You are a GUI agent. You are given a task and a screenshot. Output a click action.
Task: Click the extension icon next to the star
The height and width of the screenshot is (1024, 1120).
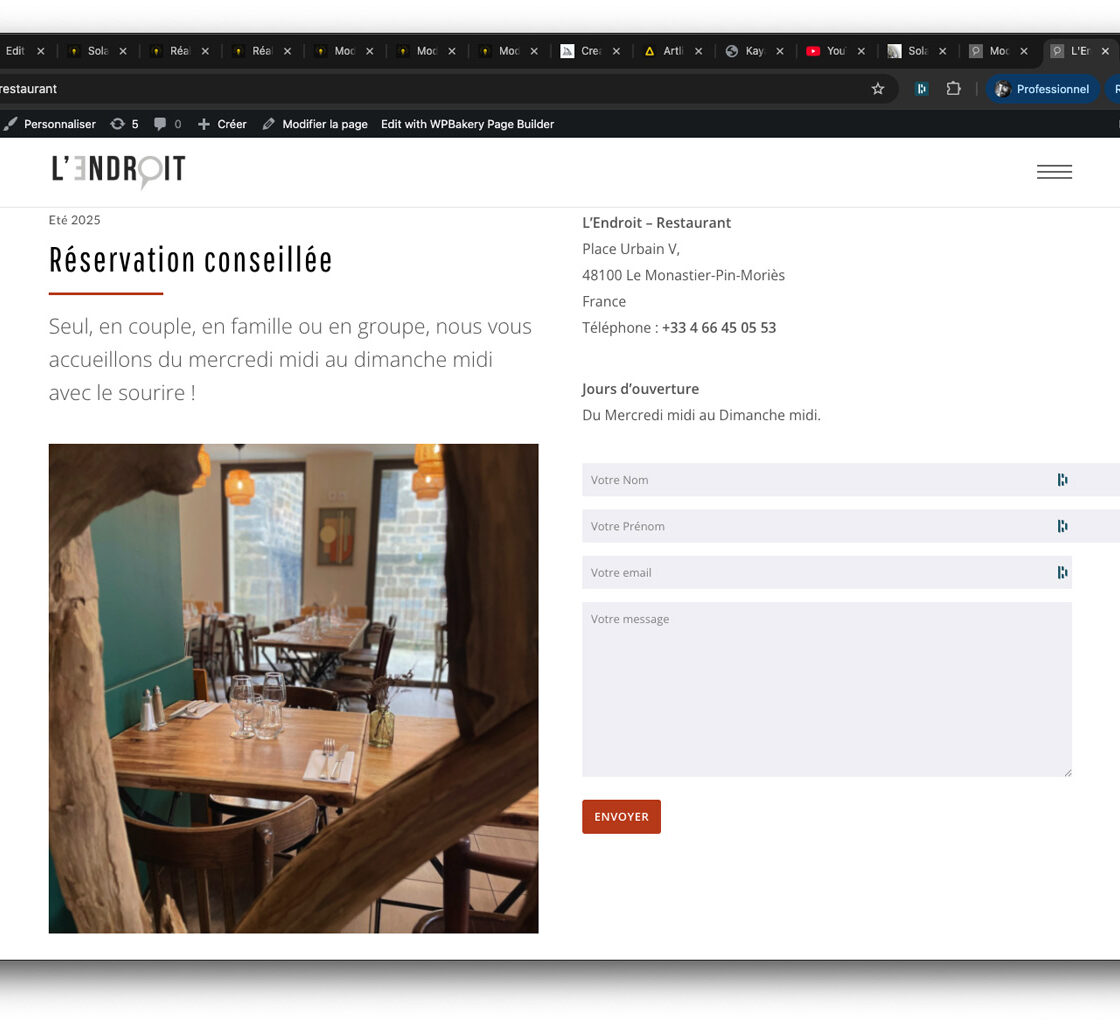coord(921,89)
